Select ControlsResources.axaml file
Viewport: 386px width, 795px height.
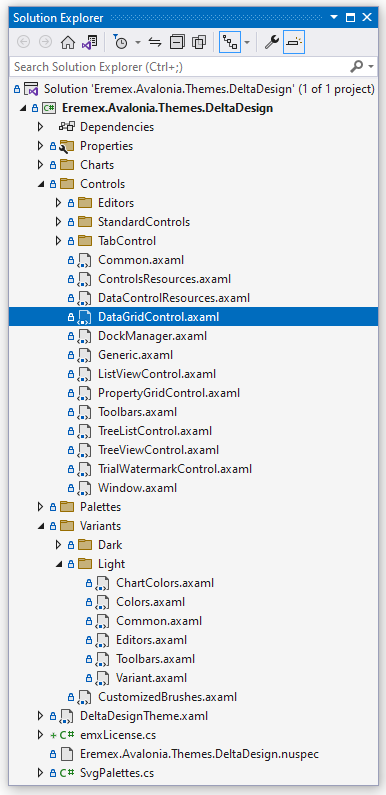(x=165, y=279)
